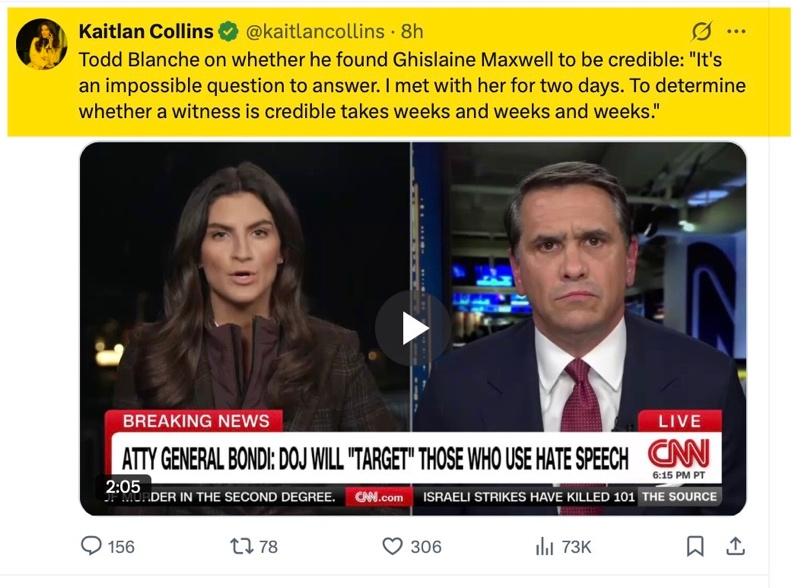Click the reply speech bubble icon
This screenshot has width=802, height=588.
(x=91, y=546)
